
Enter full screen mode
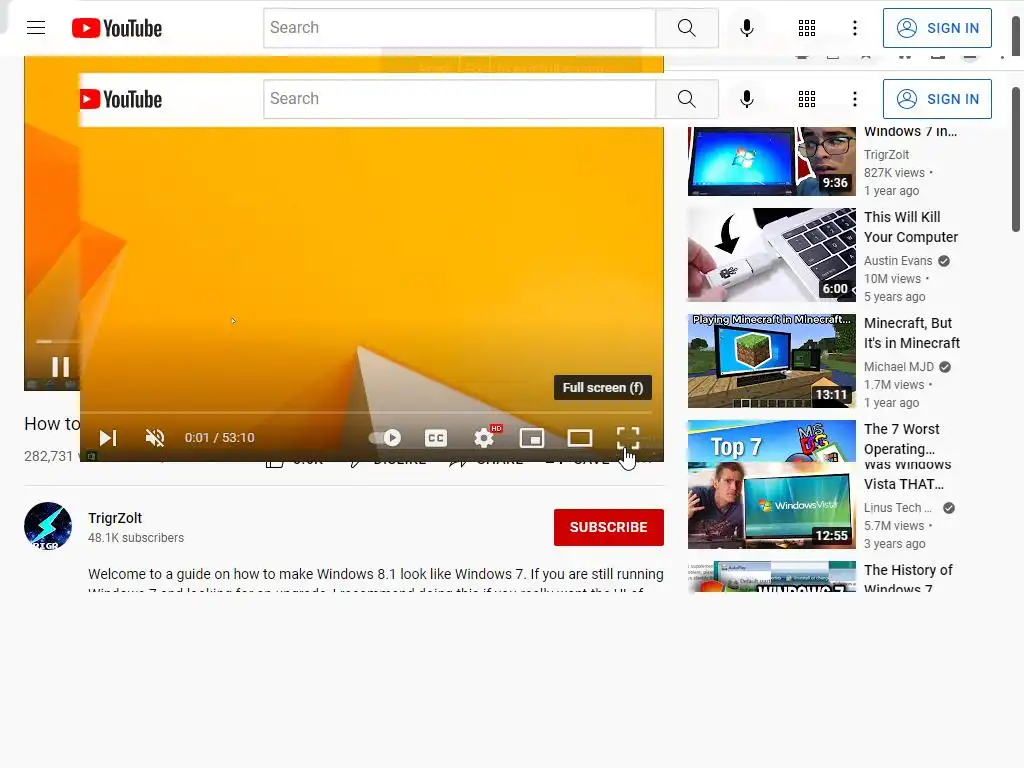point(628,438)
